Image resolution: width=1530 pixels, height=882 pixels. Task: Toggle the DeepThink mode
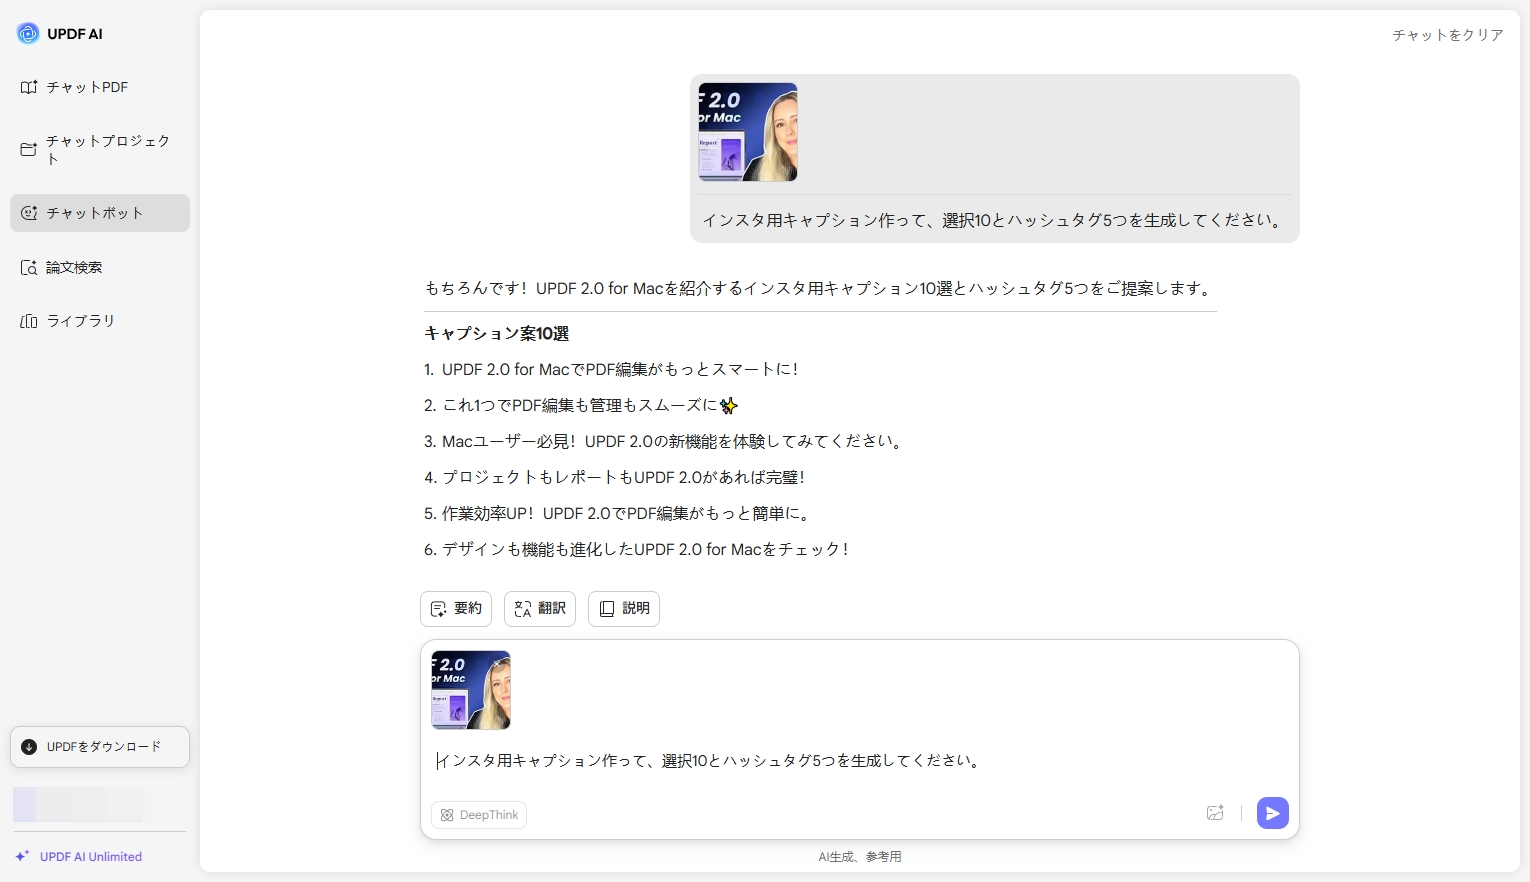pos(479,815)
